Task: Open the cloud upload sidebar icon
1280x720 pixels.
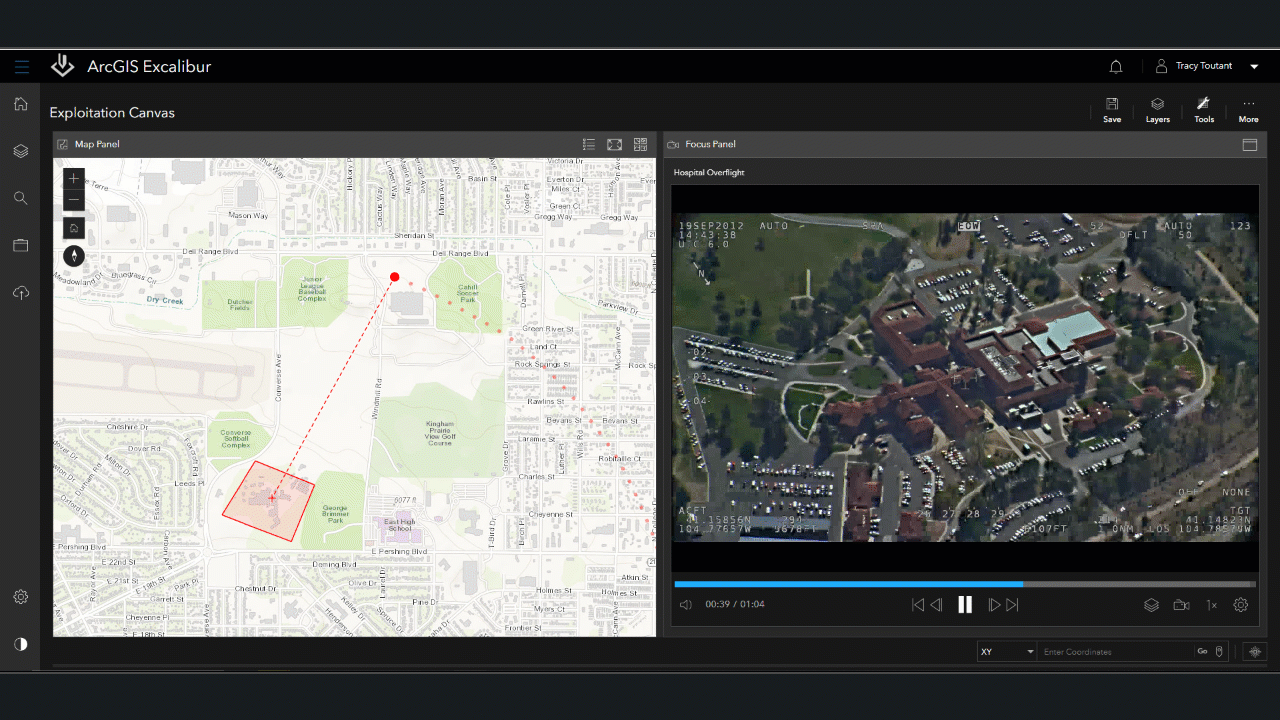Action: [21, 293]
